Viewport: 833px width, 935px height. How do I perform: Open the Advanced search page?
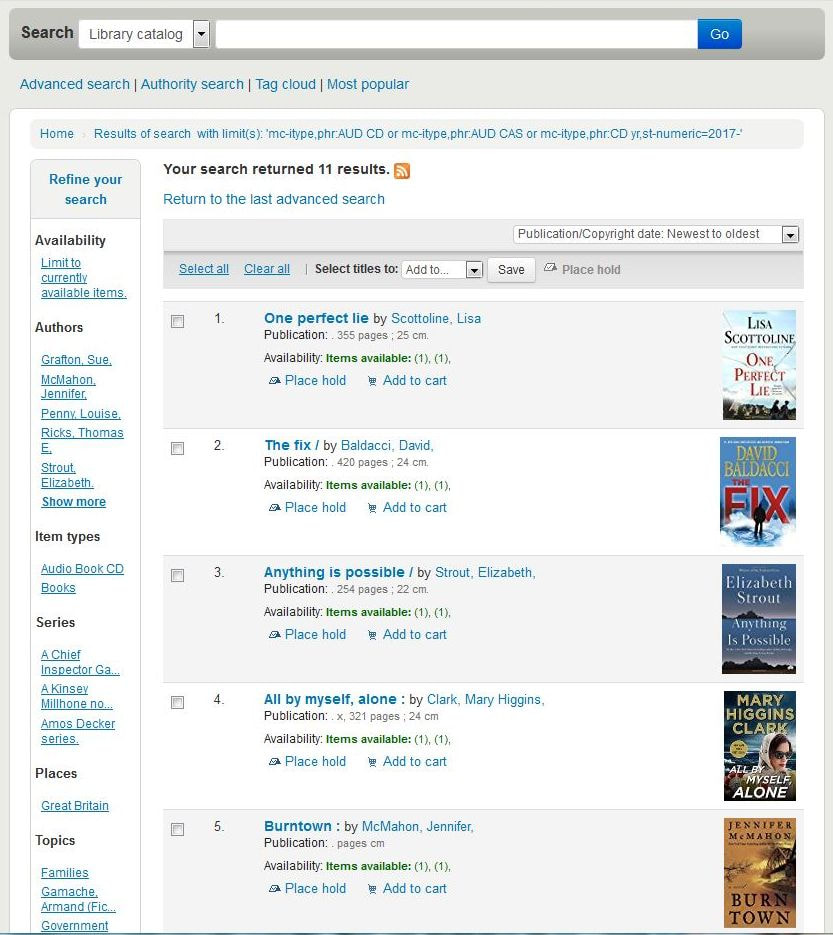point(75,84)
